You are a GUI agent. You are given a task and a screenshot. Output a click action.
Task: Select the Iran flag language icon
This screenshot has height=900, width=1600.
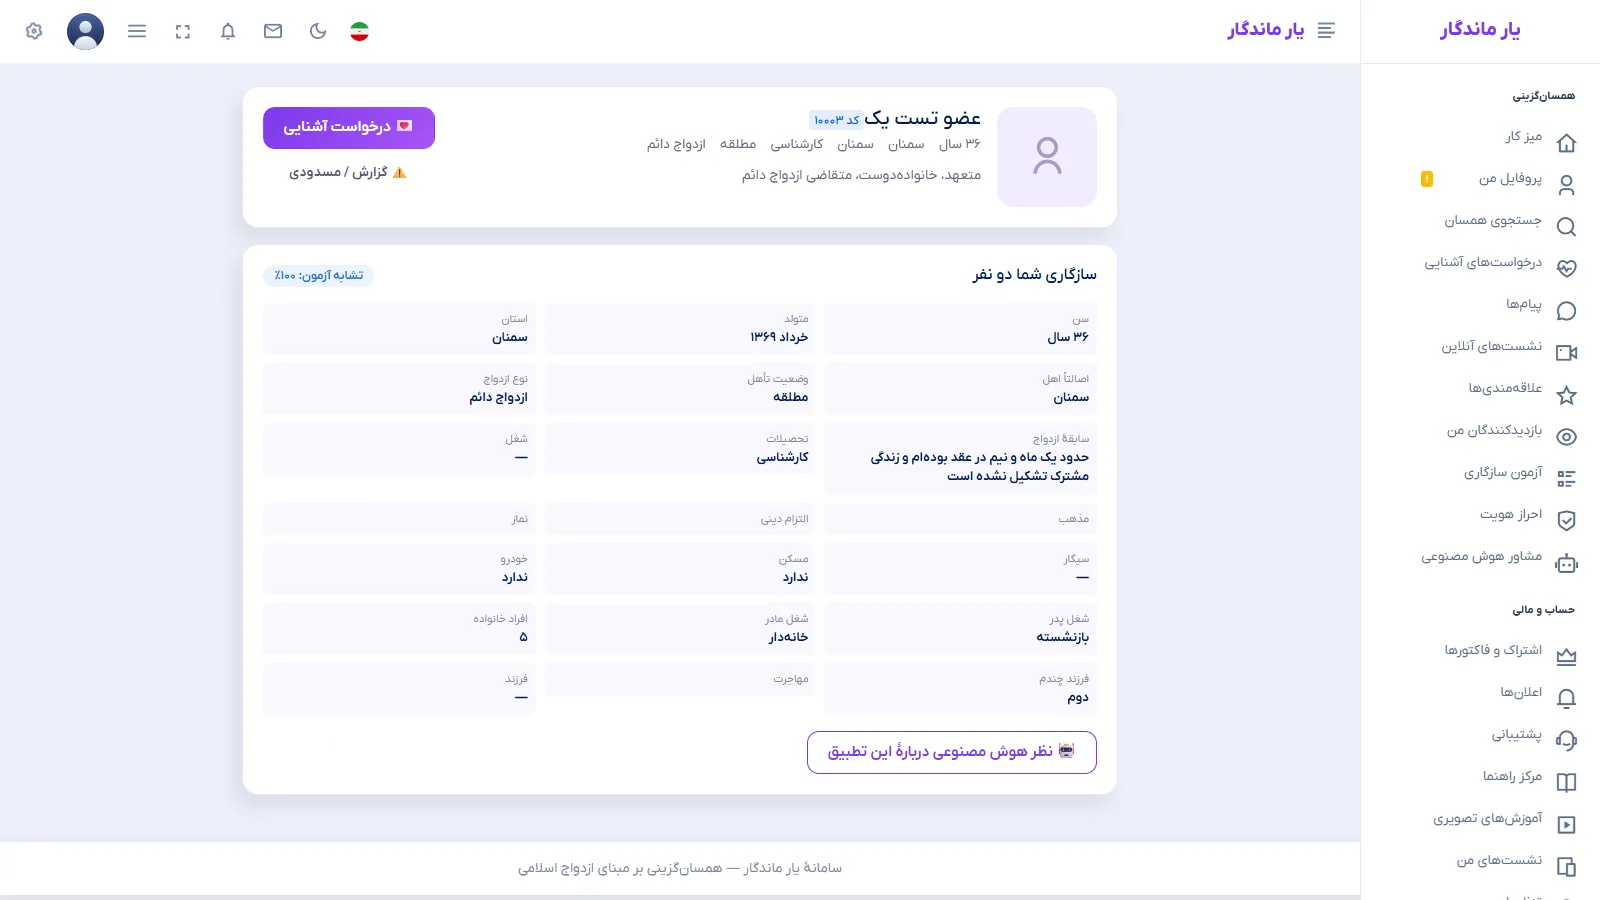coord(360,31)
